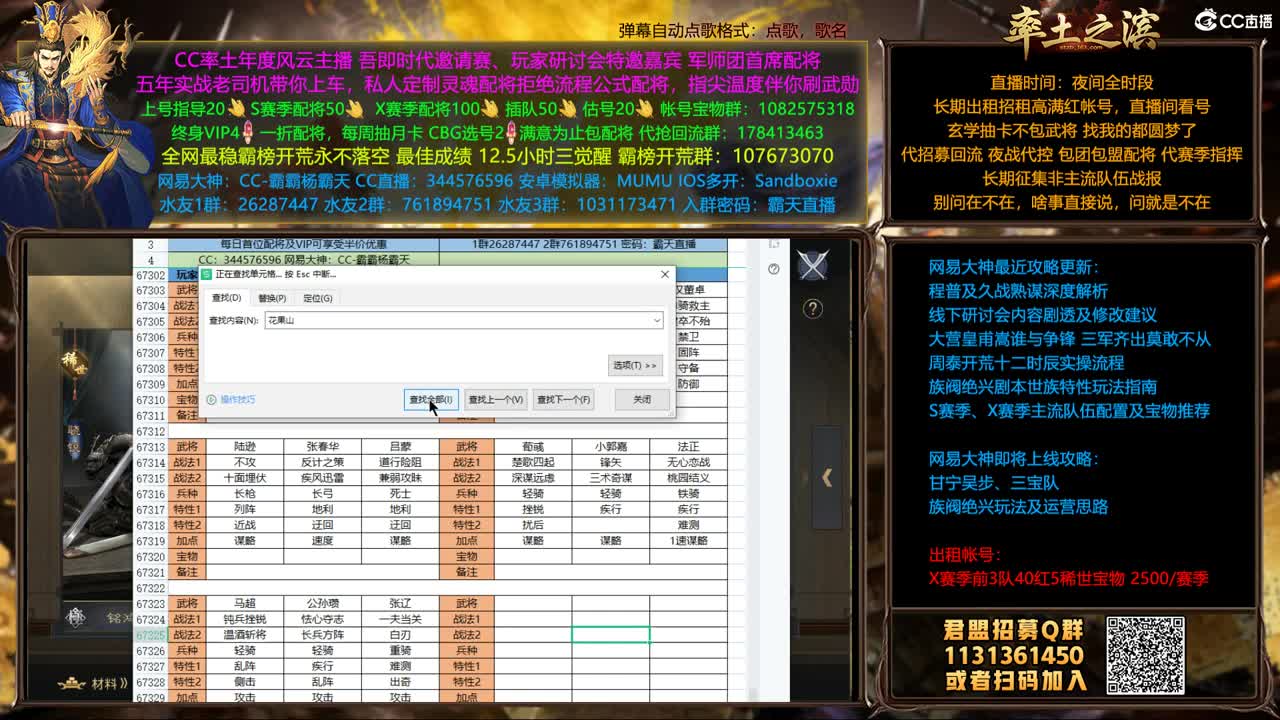Click 关闭 button in find dialog
Screen dimensions: 1280x720
coord(642,399)
